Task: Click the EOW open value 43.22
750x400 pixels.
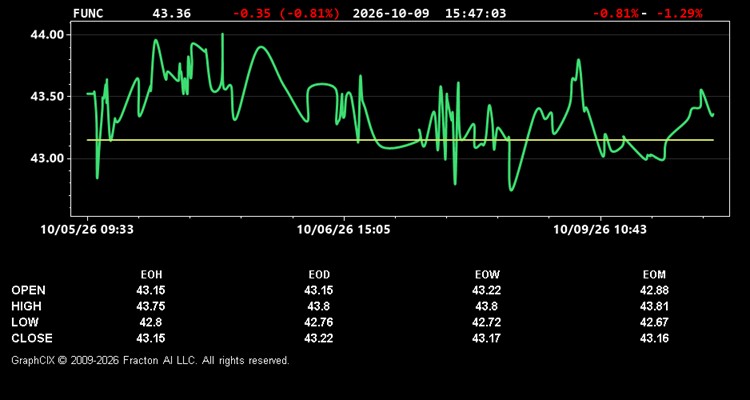Action: pyautogui.click(x=486, y=290)
